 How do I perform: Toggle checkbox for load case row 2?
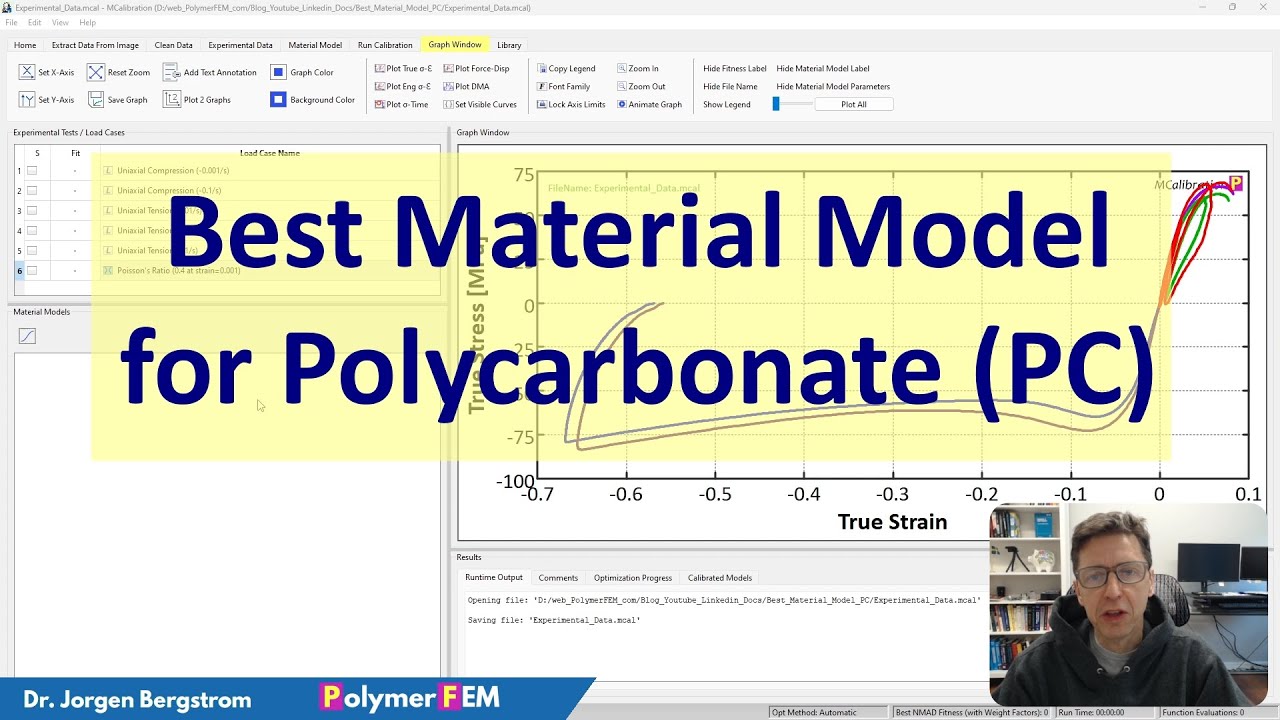click(x=32, y=190)
